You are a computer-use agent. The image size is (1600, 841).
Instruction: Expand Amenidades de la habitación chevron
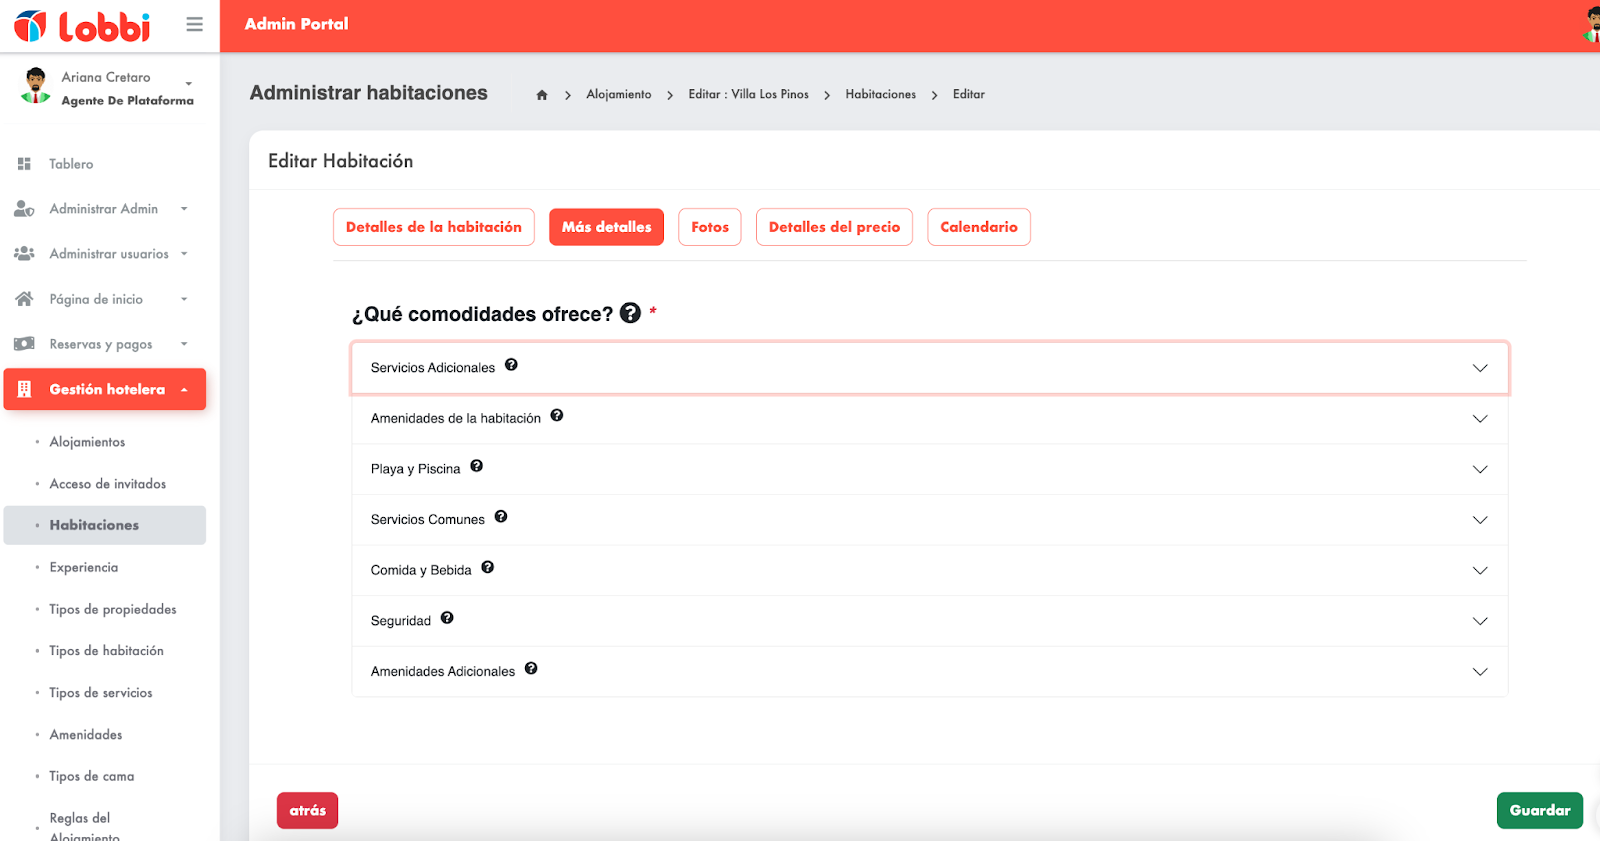click(x=1480, y=419)
